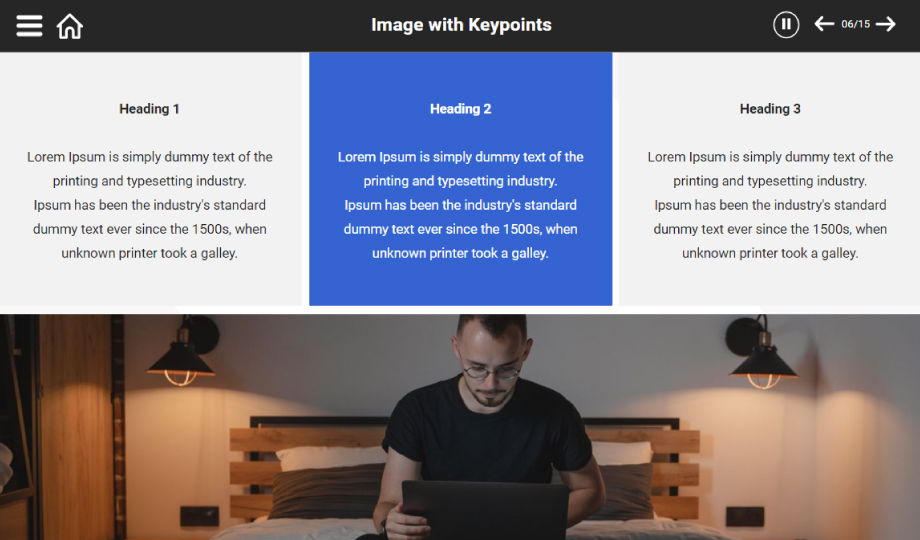Open the hamburger menu
920x540 pixels.
coord(29,26)
